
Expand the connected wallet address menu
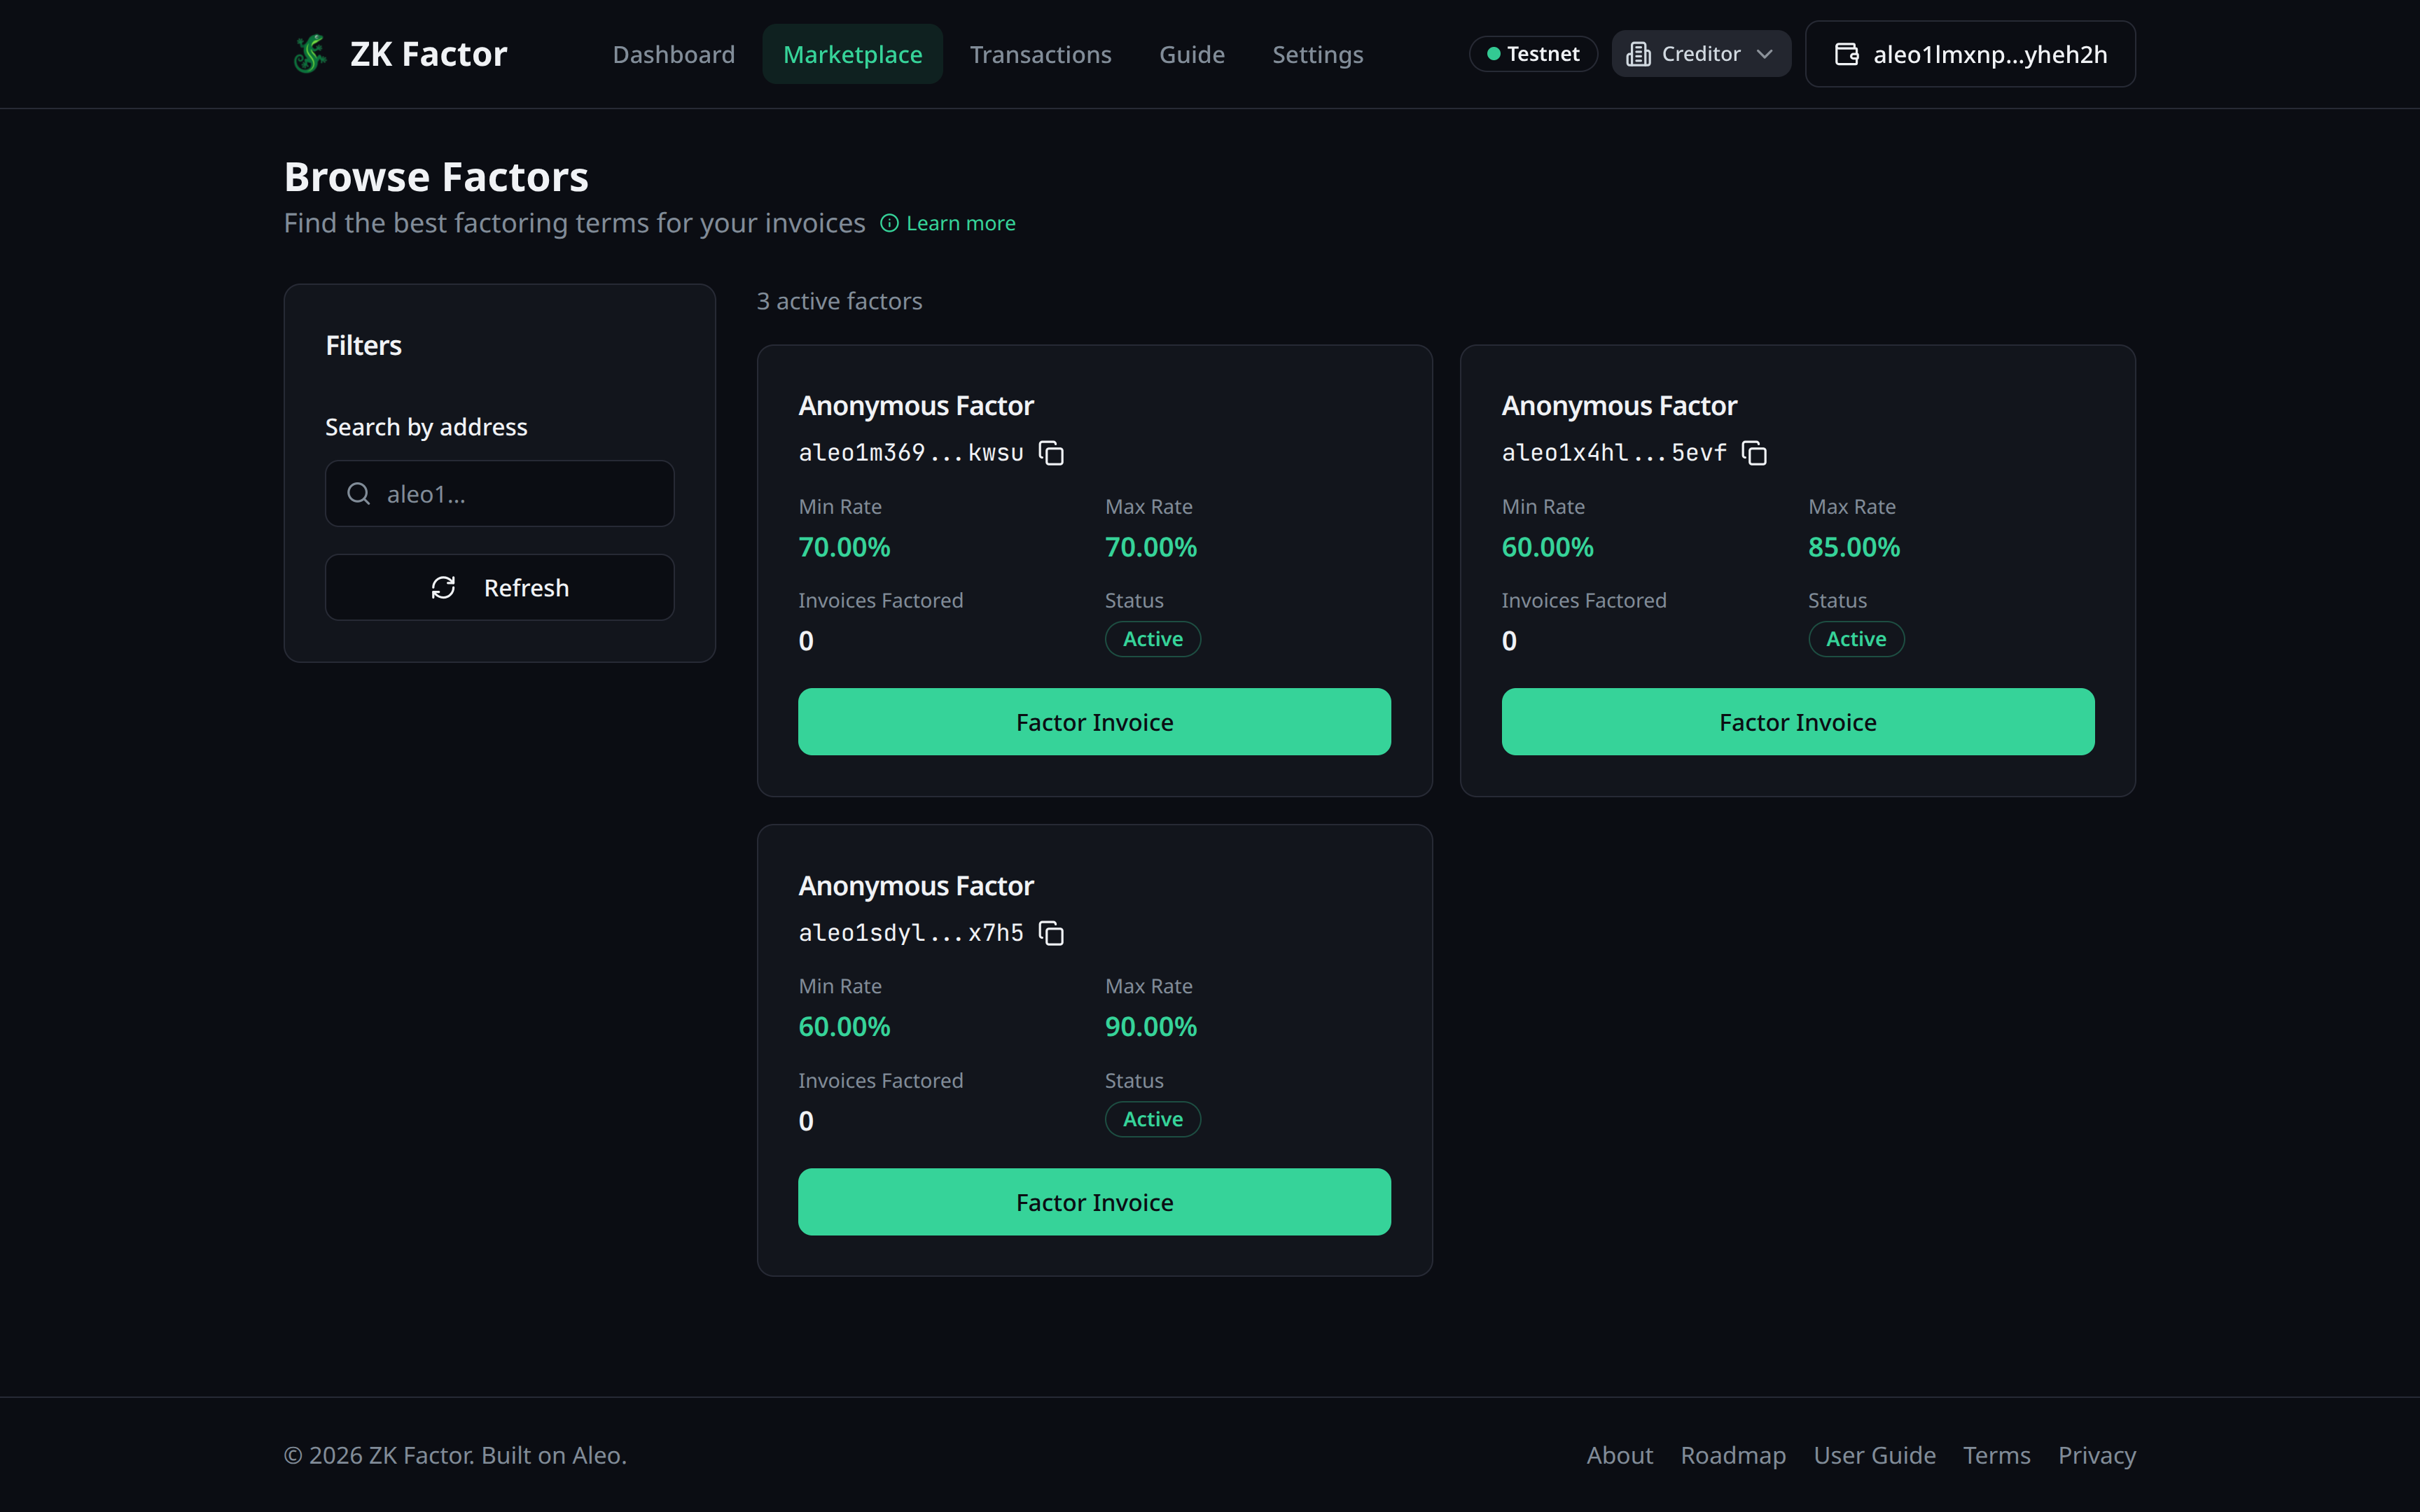[1969, 53]
